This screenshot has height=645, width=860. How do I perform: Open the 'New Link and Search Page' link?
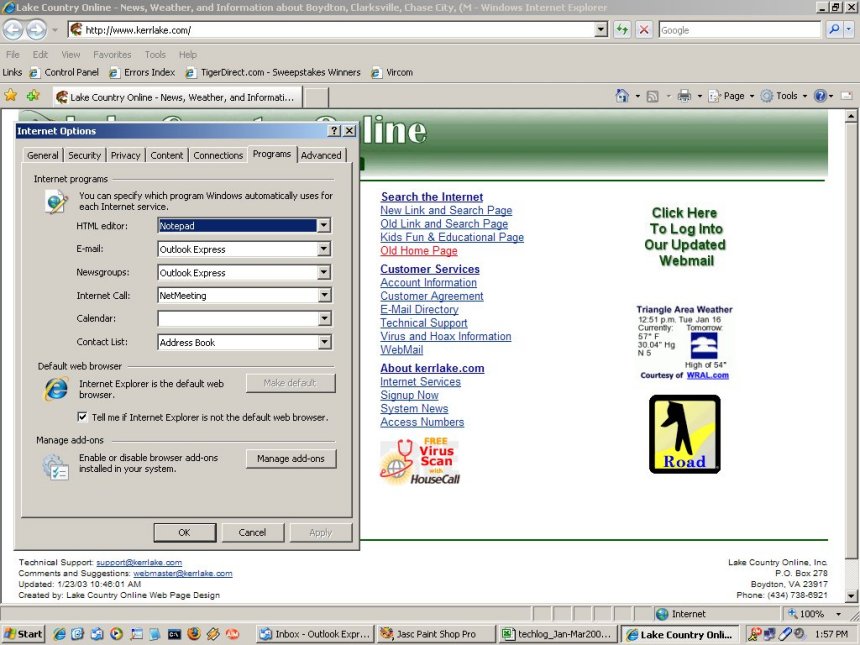point(446,210)
